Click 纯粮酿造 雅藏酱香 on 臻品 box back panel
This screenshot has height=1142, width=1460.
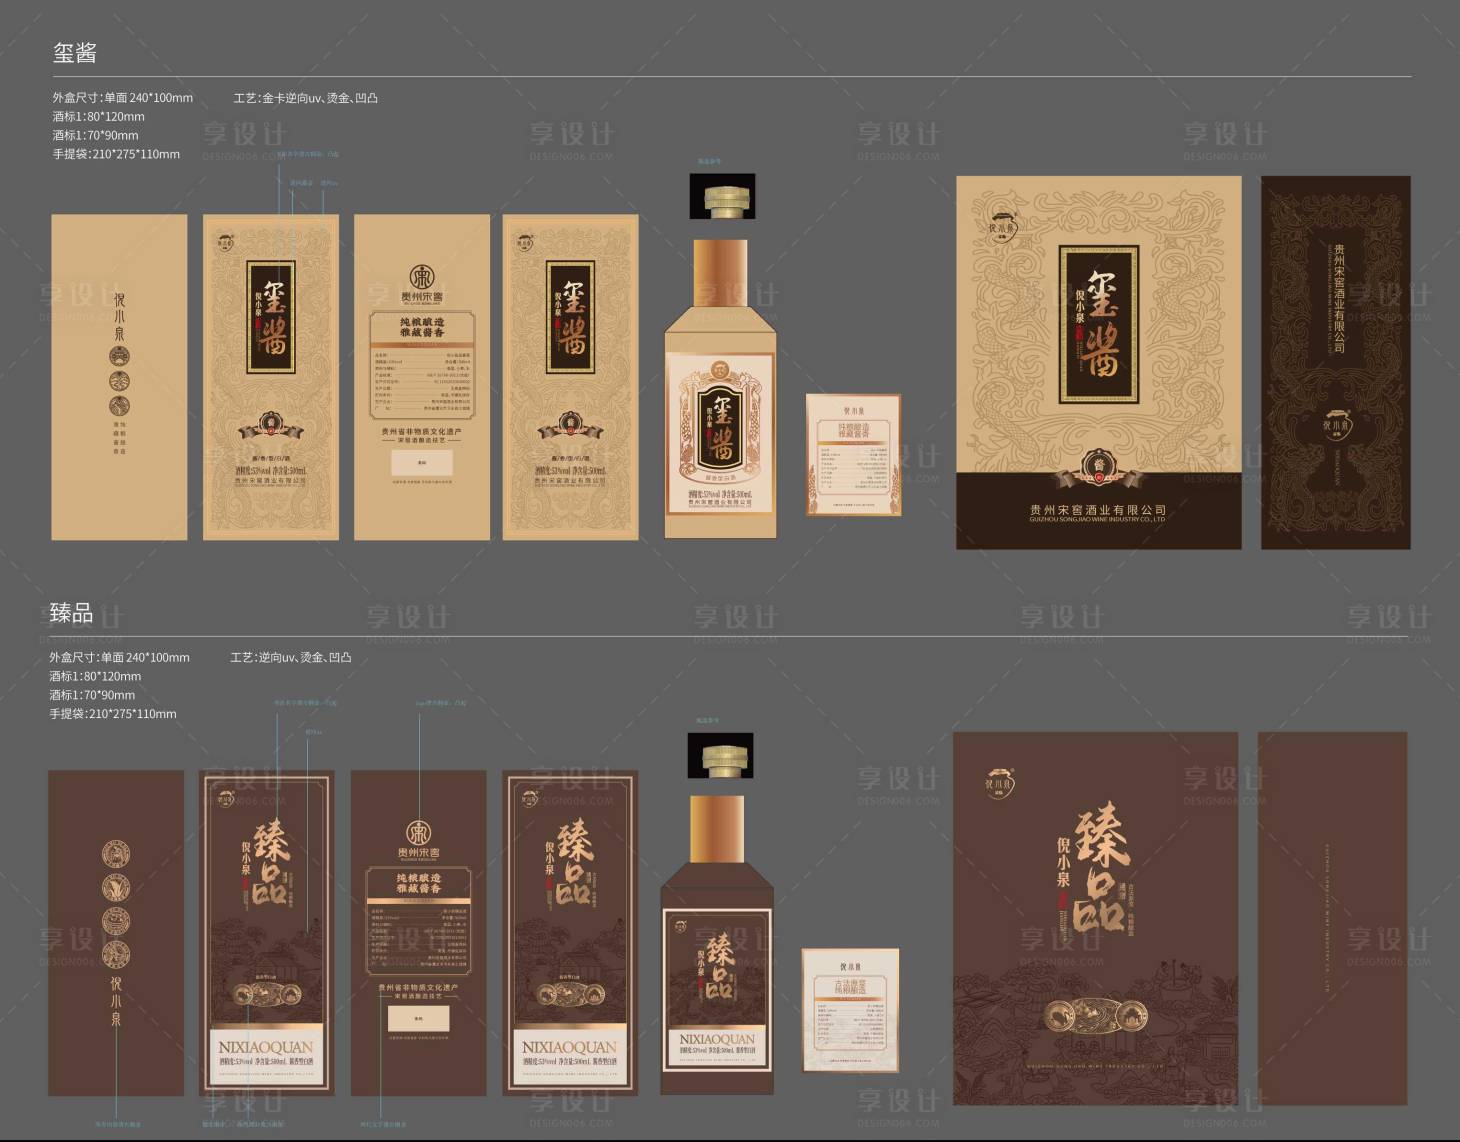[x=419, y=883]
